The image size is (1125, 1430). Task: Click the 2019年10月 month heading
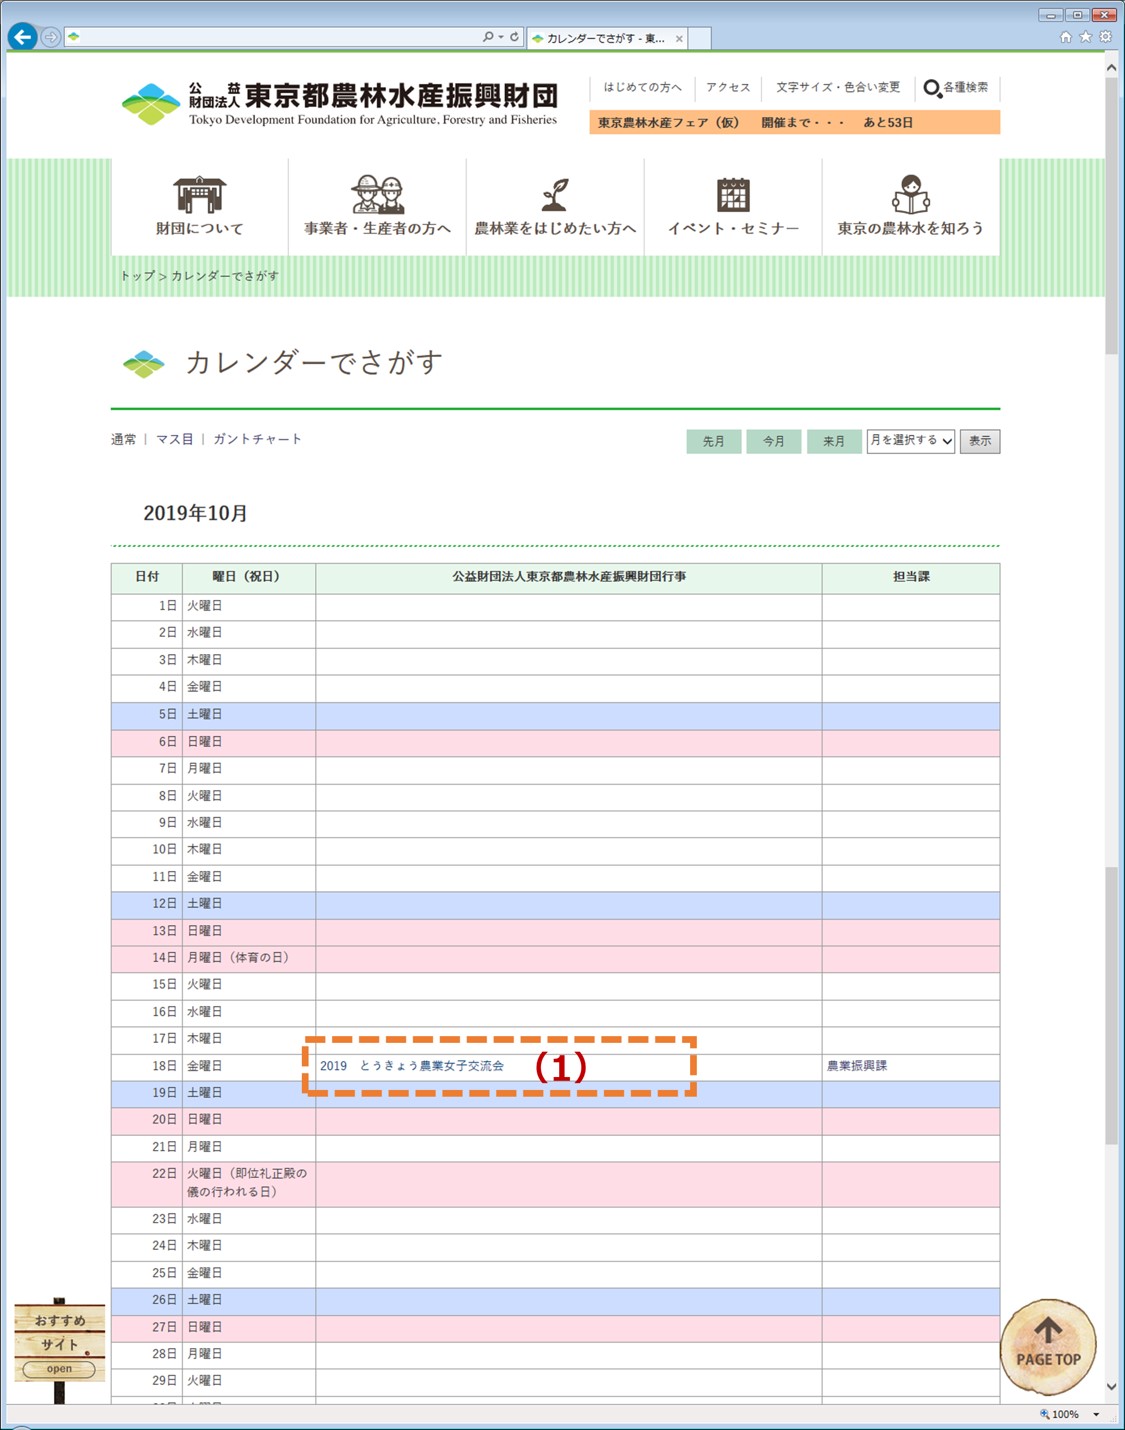pyautogui.click(x=196, y=513)
